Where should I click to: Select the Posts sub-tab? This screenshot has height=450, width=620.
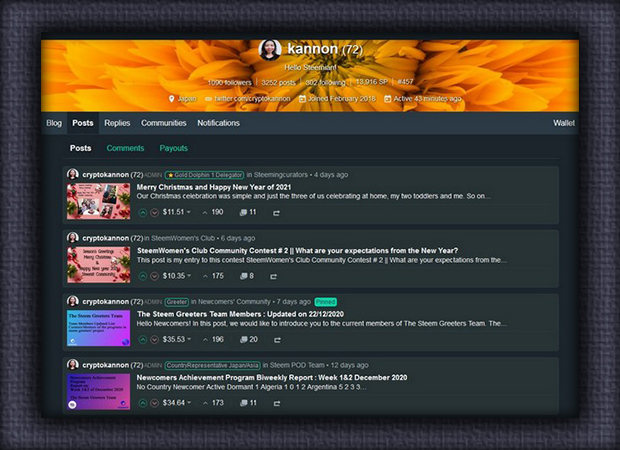click(x=81, y=148)
